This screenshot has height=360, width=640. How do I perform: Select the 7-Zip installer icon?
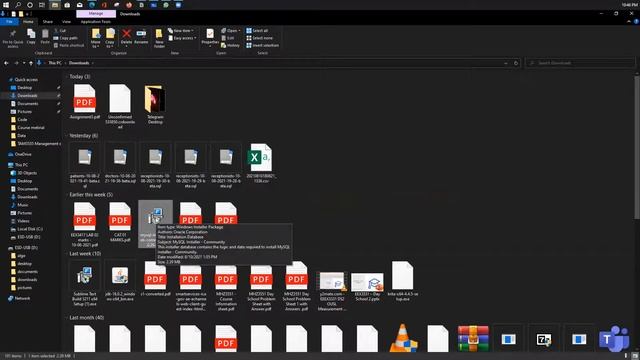click(x=544, y=339)
